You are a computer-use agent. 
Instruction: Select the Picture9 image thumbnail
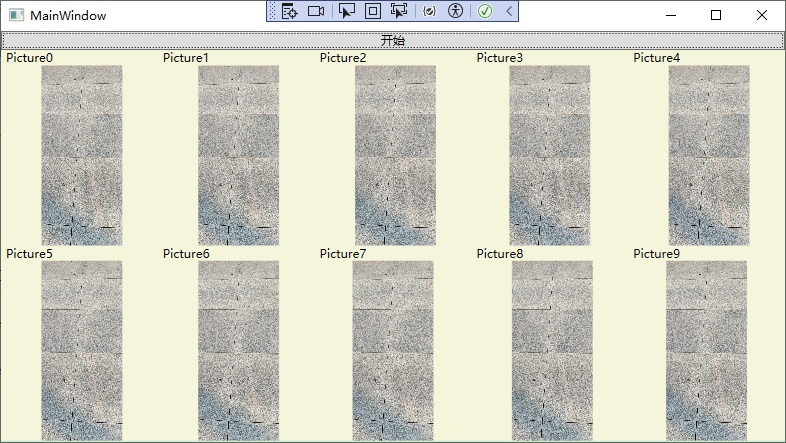707,351
